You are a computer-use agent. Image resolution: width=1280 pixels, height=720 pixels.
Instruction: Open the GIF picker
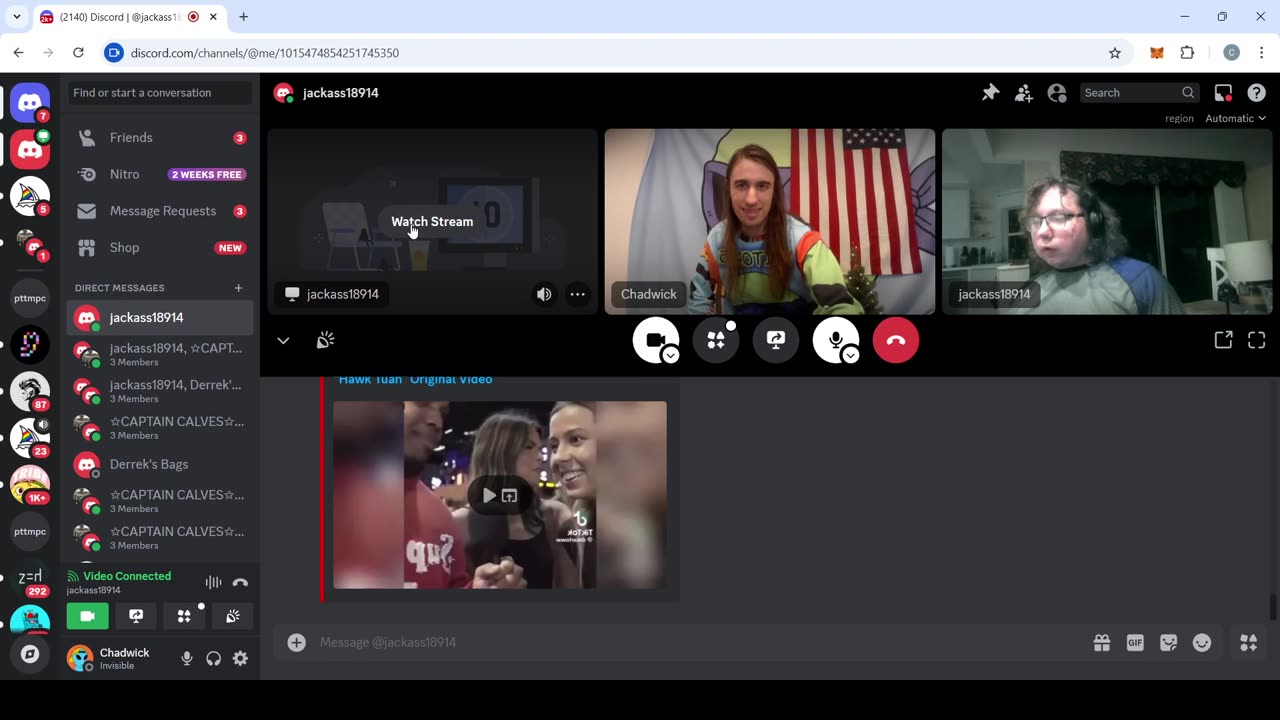click(1135, 643)
